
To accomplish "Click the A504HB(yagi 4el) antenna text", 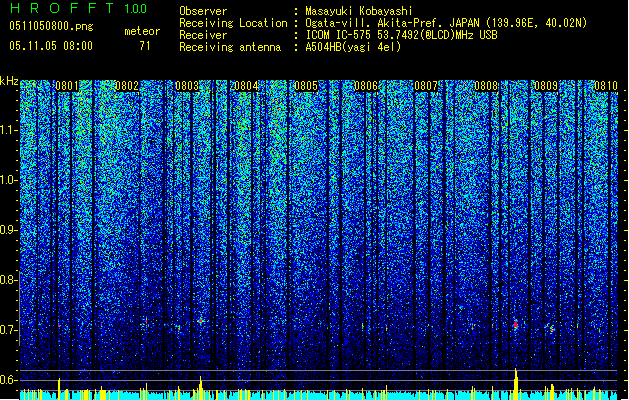I will click(x=353, y=47).
